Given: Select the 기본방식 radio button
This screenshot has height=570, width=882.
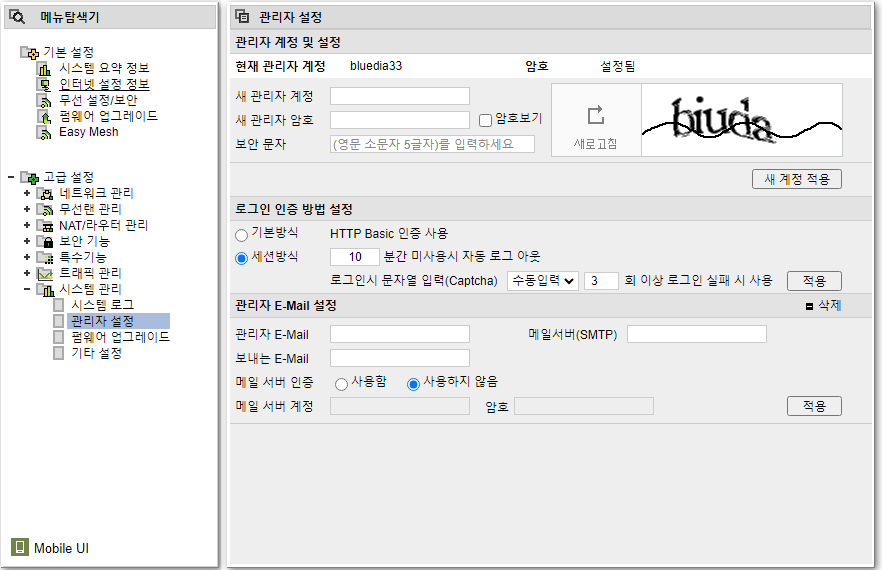Looking at the screenshot, I should coord(241,235).
